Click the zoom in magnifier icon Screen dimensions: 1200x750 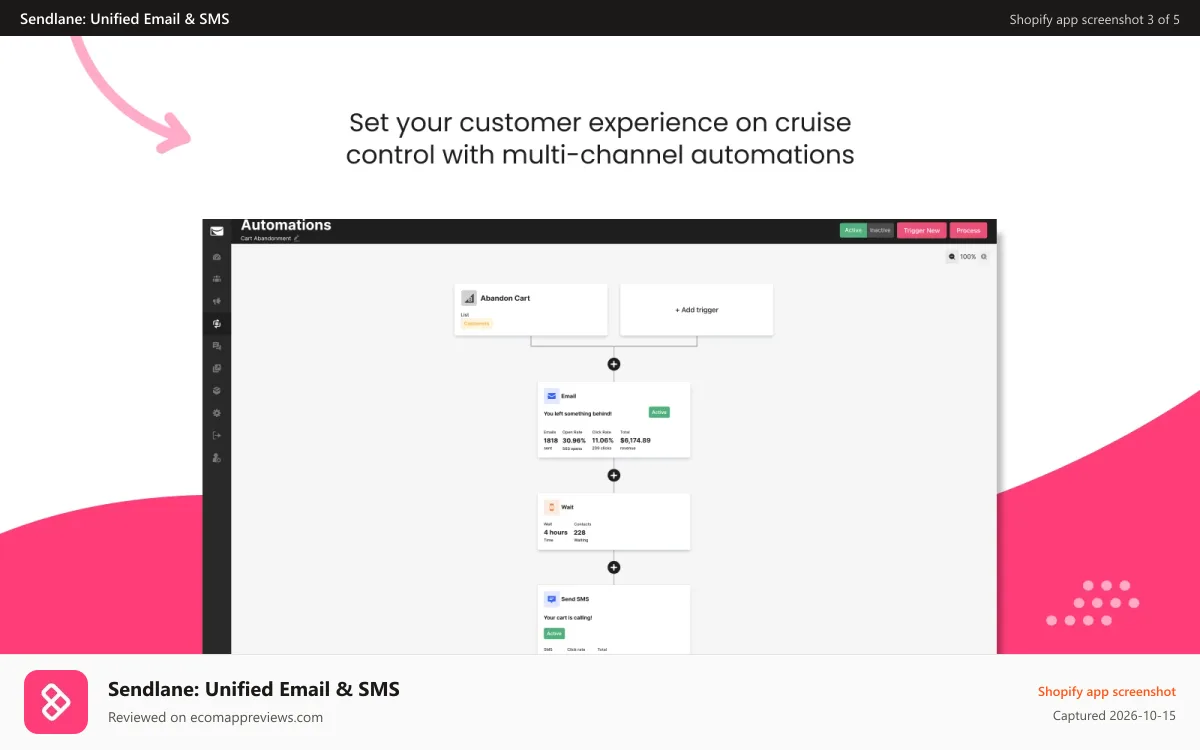point(984,257)
